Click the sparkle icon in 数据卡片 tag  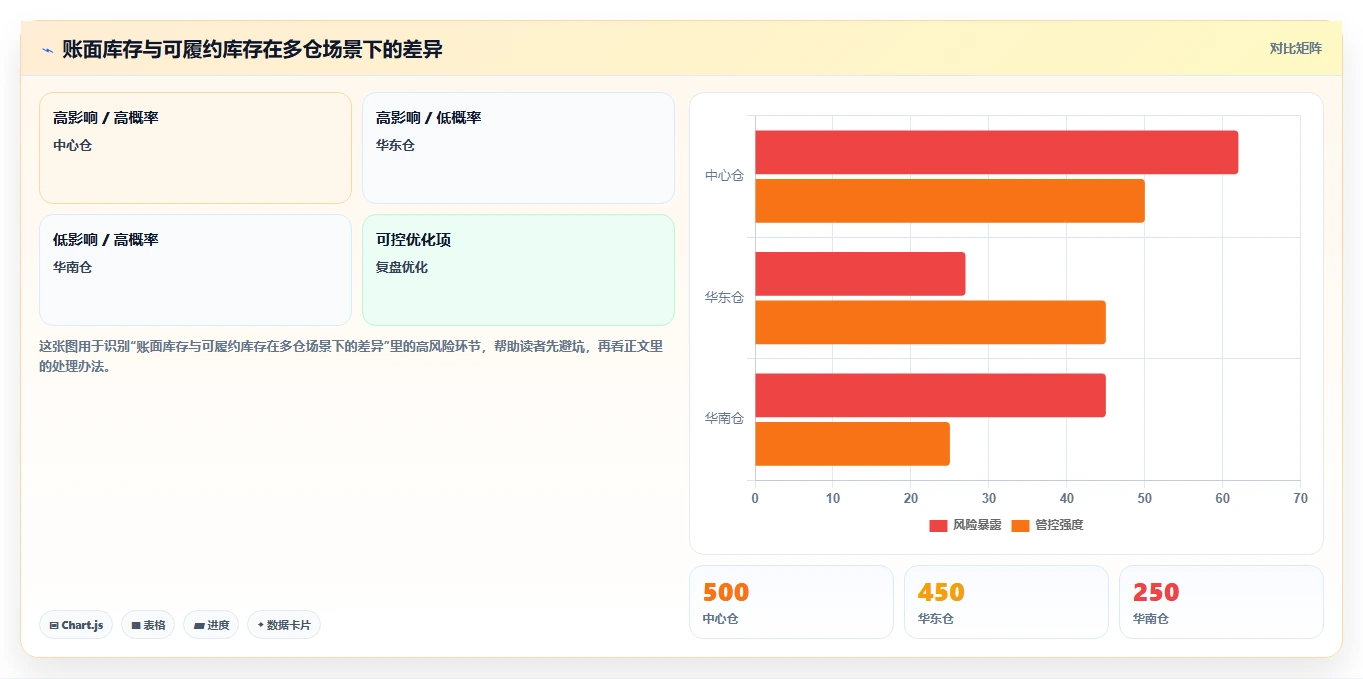click(261, 625)
